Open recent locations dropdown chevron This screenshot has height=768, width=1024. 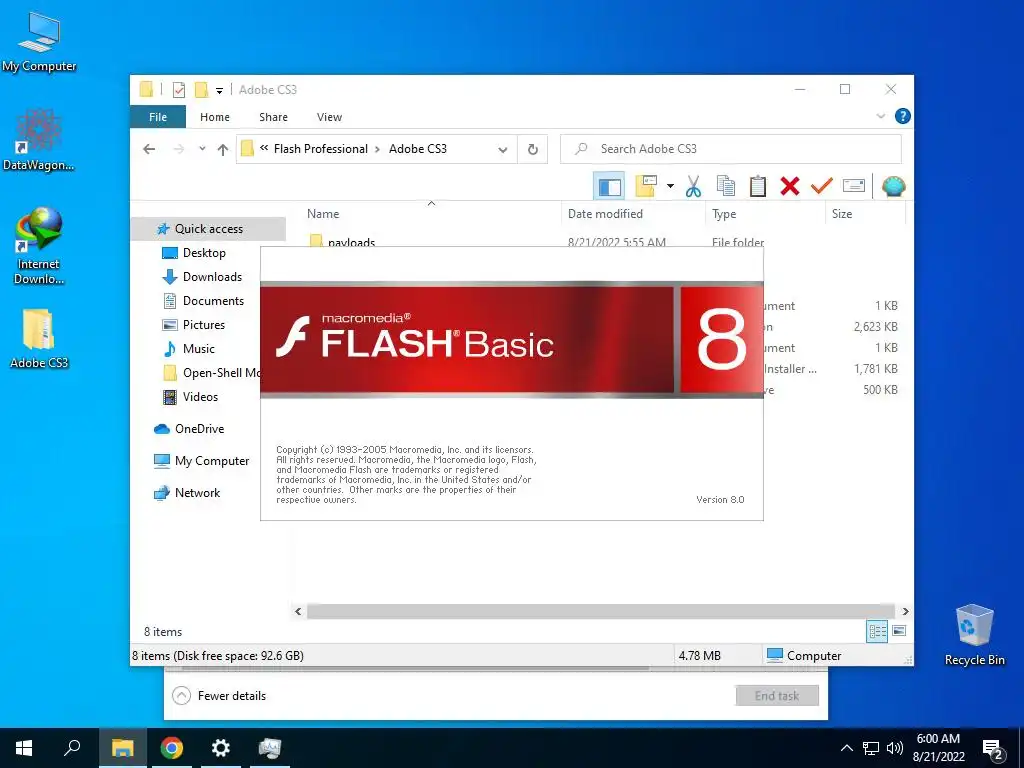202,149
